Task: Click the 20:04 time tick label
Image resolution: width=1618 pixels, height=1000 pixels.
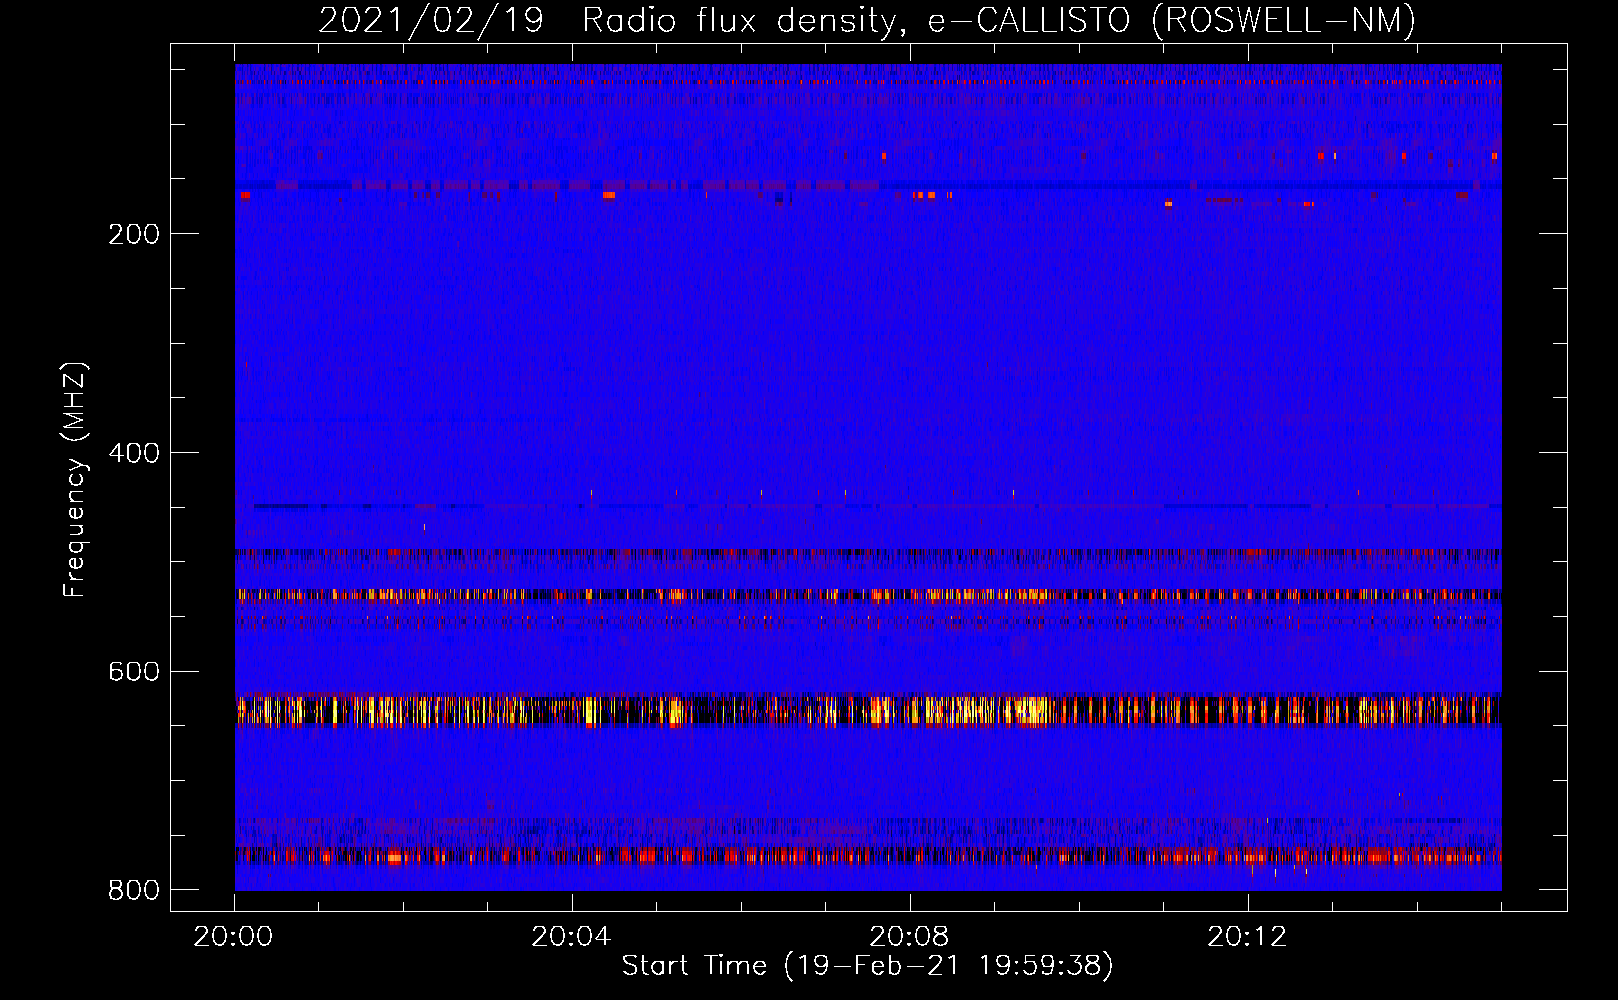Action: (571, 937)
